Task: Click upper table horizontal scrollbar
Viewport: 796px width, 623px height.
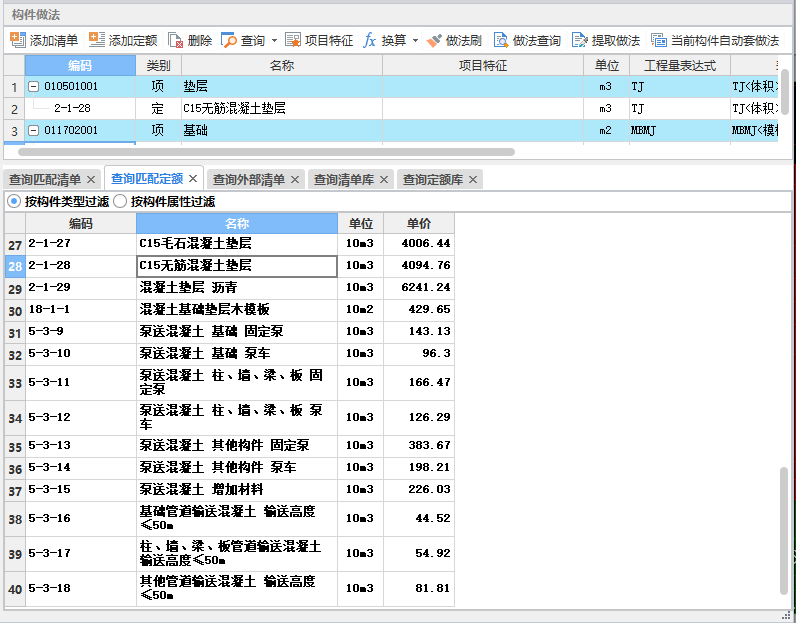Action: point(267,152)
